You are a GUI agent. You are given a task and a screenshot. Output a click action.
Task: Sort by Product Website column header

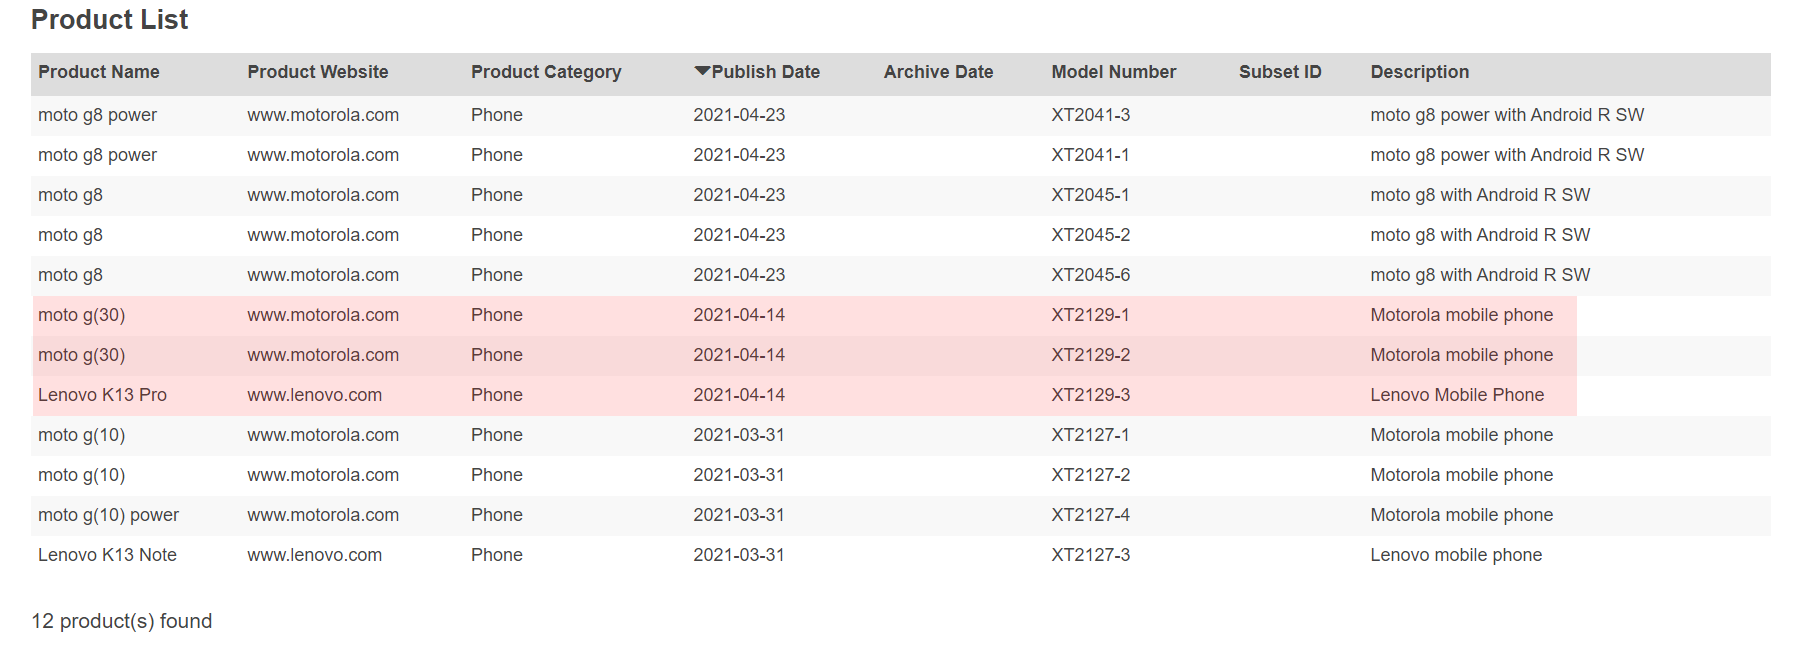click(318, 72)
